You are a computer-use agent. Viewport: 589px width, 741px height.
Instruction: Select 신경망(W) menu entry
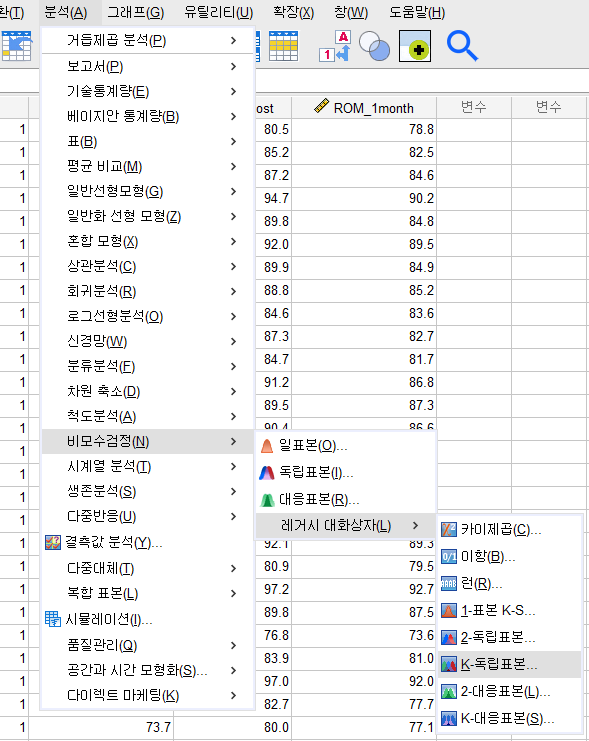pos(148,341)
